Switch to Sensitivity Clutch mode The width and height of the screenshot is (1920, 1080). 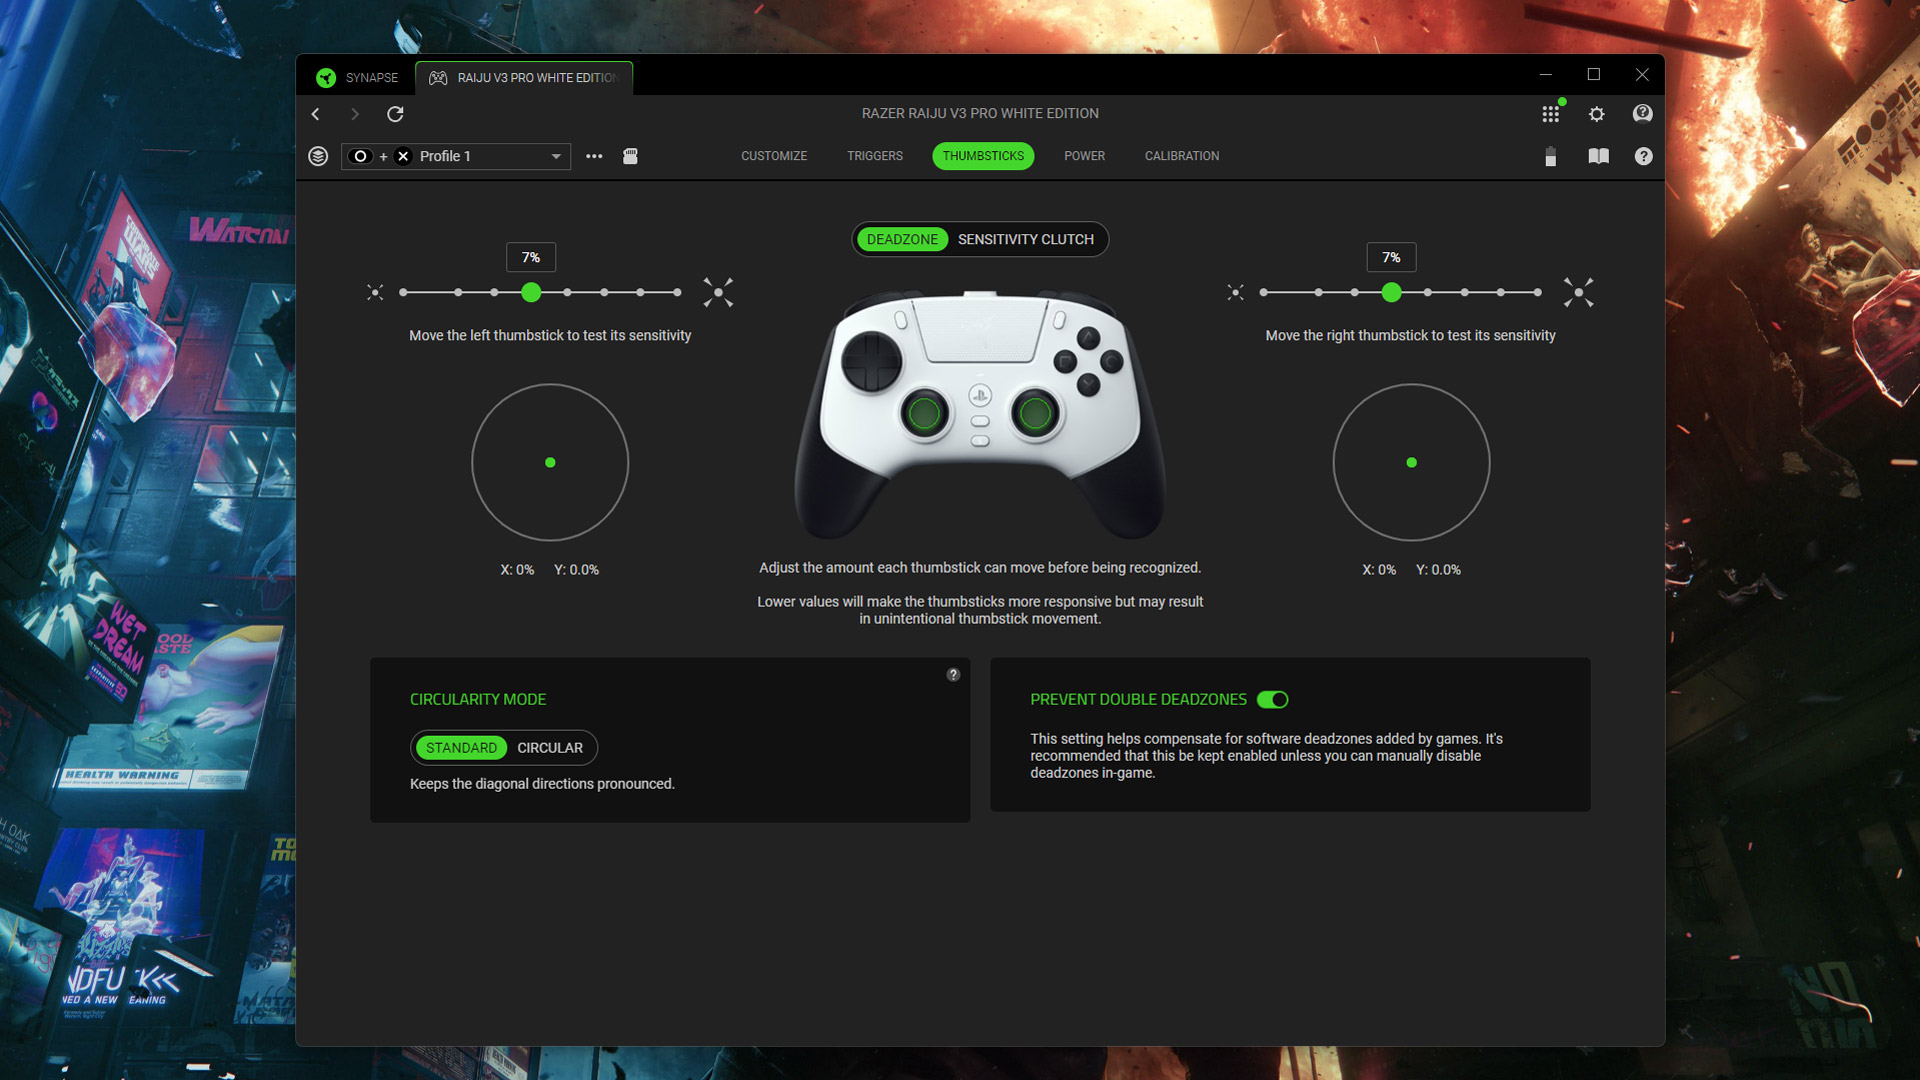coord(1025,240)
